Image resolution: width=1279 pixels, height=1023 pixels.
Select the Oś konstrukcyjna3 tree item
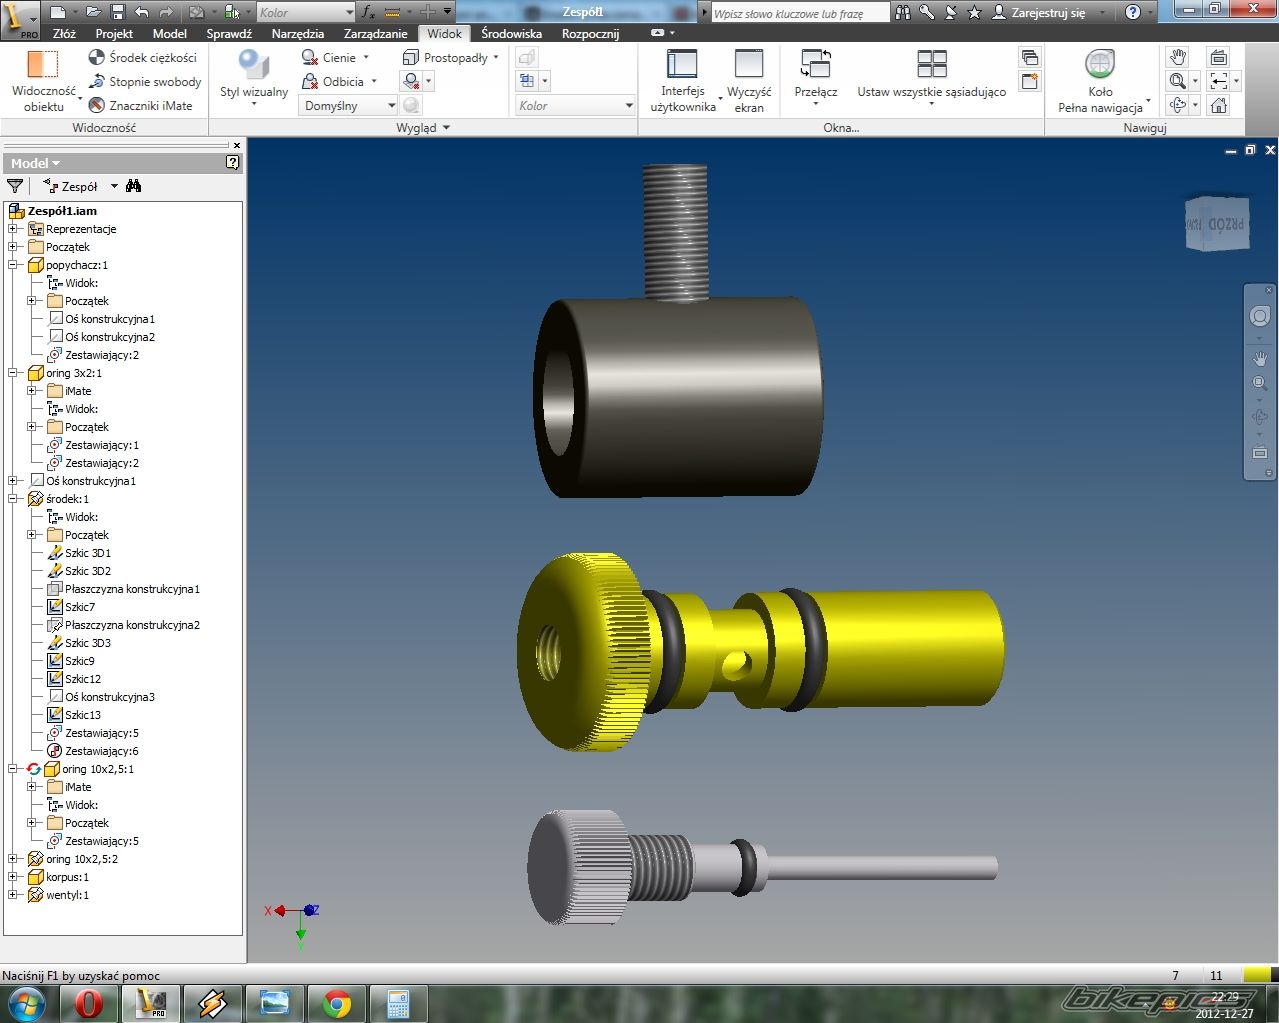coord(110,697)
